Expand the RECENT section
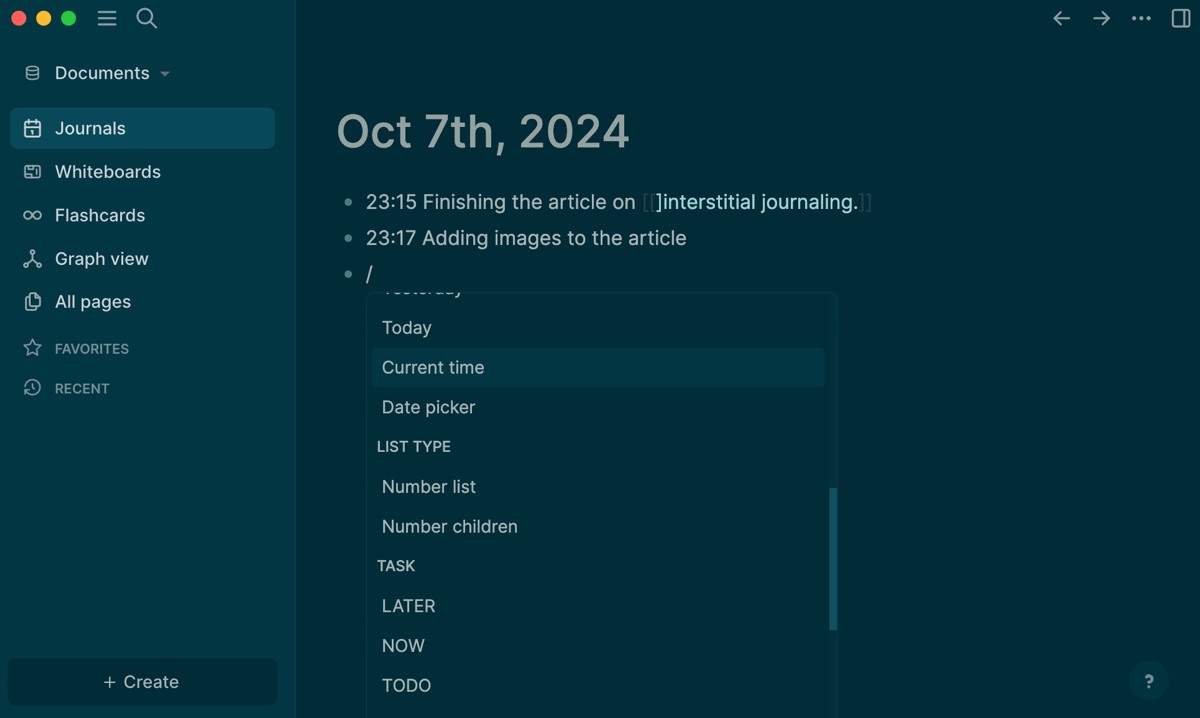Image resolution: width=1200 pixels, height=718 pixels. click(82, 389)
